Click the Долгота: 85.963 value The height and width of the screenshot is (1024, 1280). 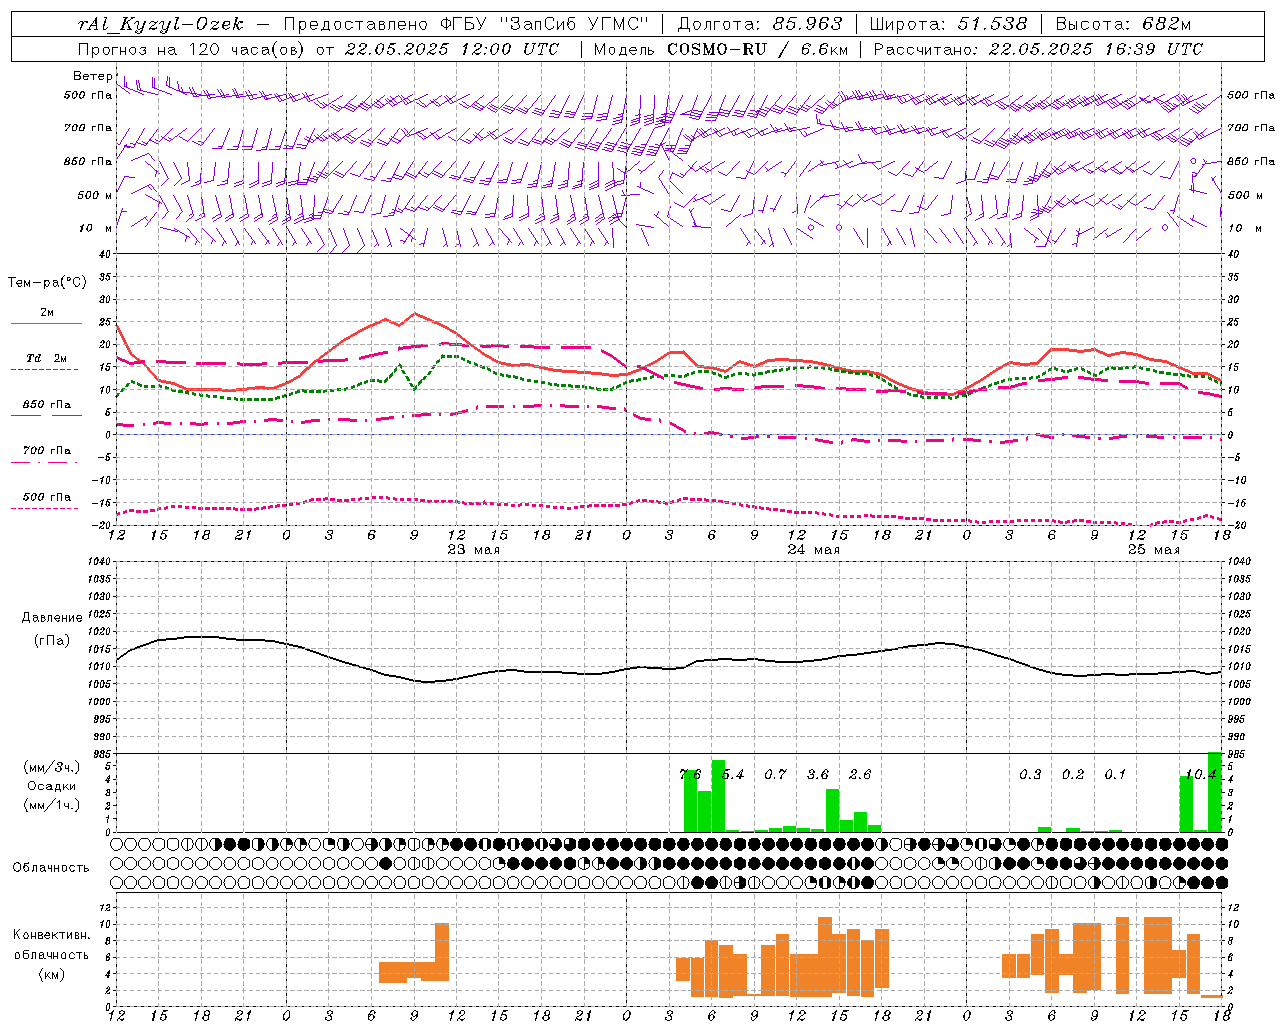[760, 24]
